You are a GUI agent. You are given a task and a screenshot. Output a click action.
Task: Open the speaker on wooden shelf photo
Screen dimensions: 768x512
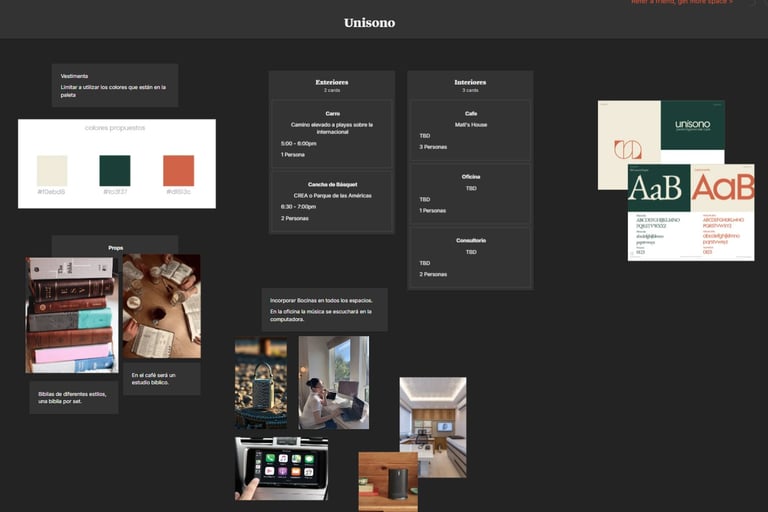coord(388,482)
